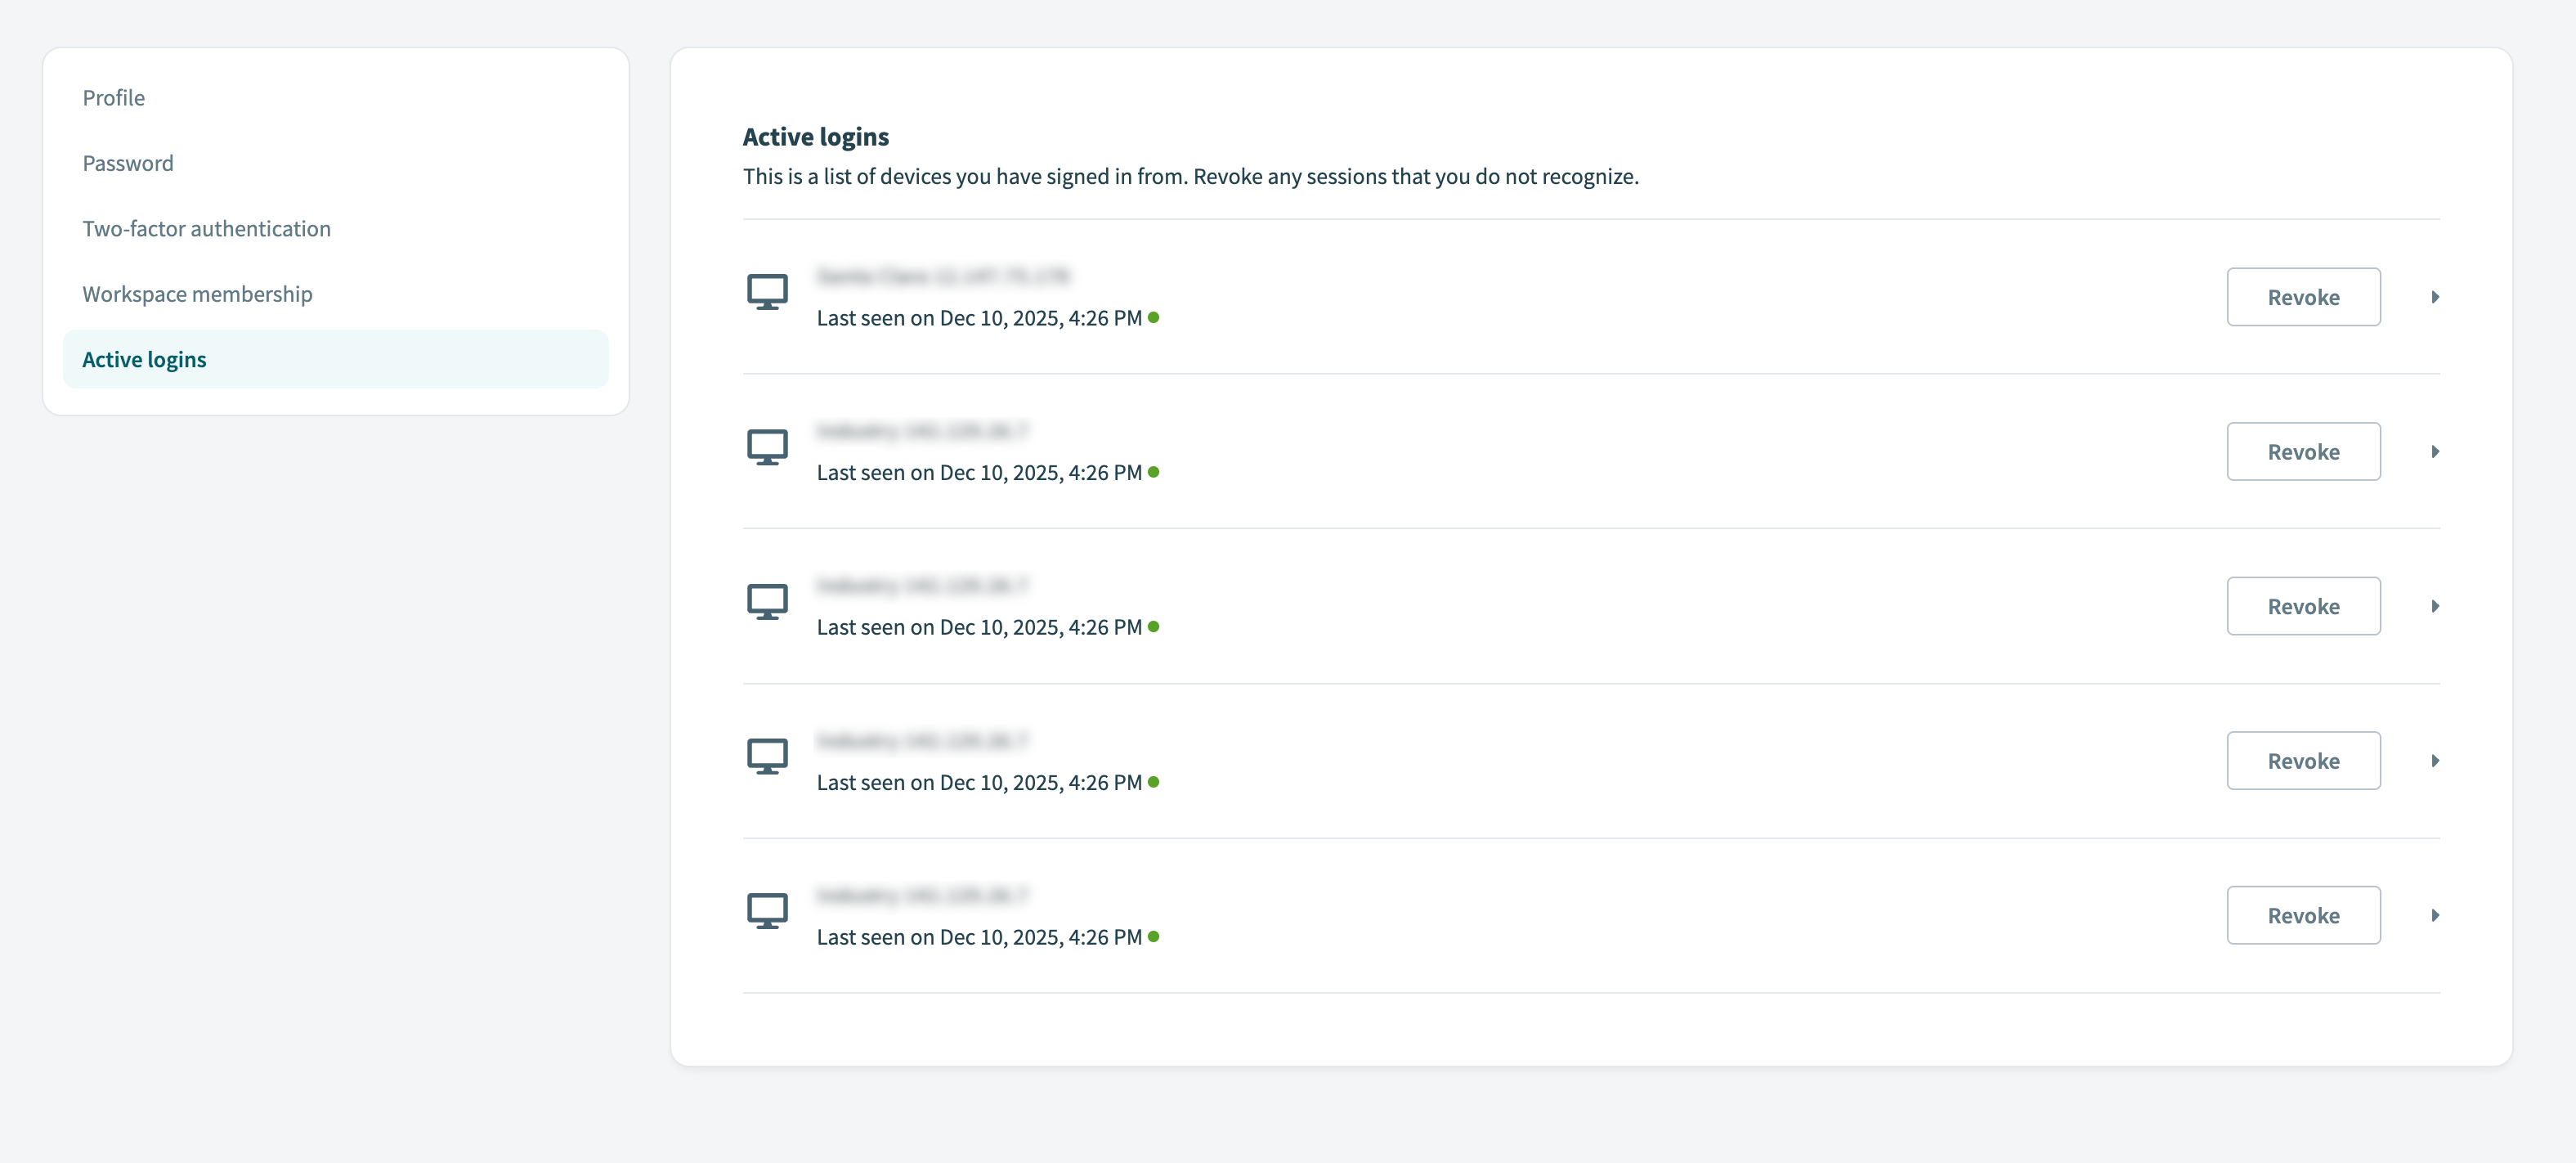Click the monitor icon on the first session
This screenshot has height=1163, width=2576.
[768, 292]
